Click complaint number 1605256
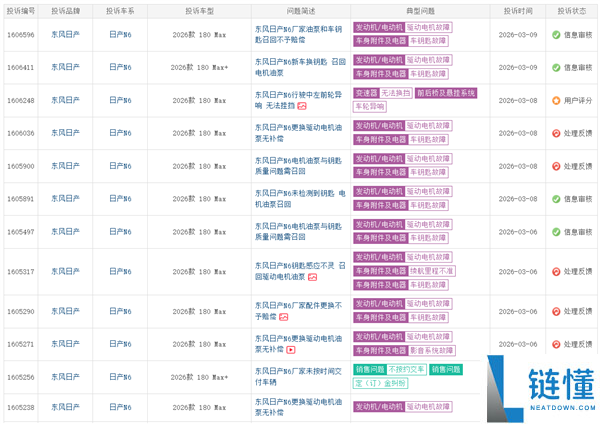This screenshot has height=424, width=600. tap(21, 377)
